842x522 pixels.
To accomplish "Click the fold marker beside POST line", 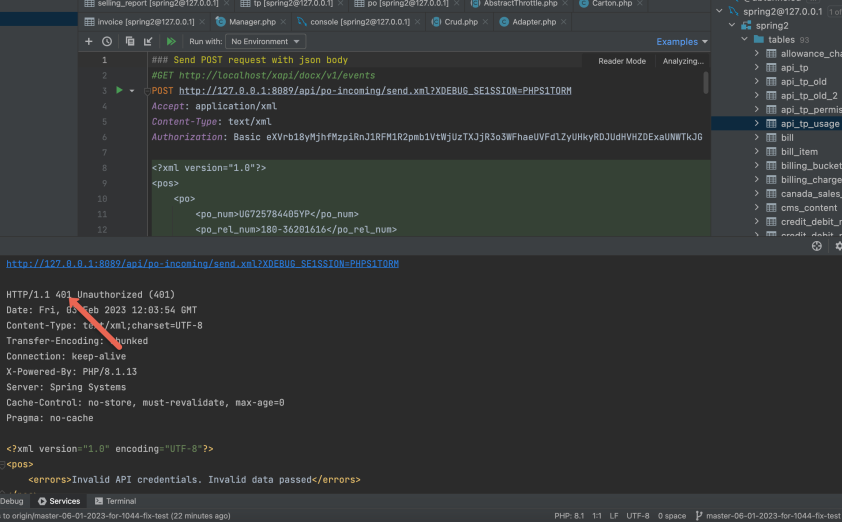I will tap(147, 91).
